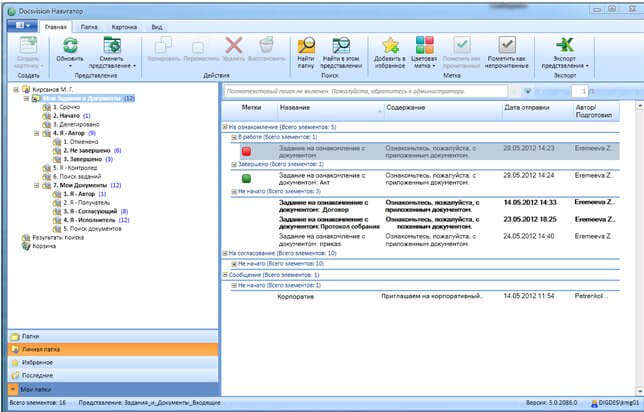Expand the На согласование group
Screen dimensions: 644x412
click(223, 253)
